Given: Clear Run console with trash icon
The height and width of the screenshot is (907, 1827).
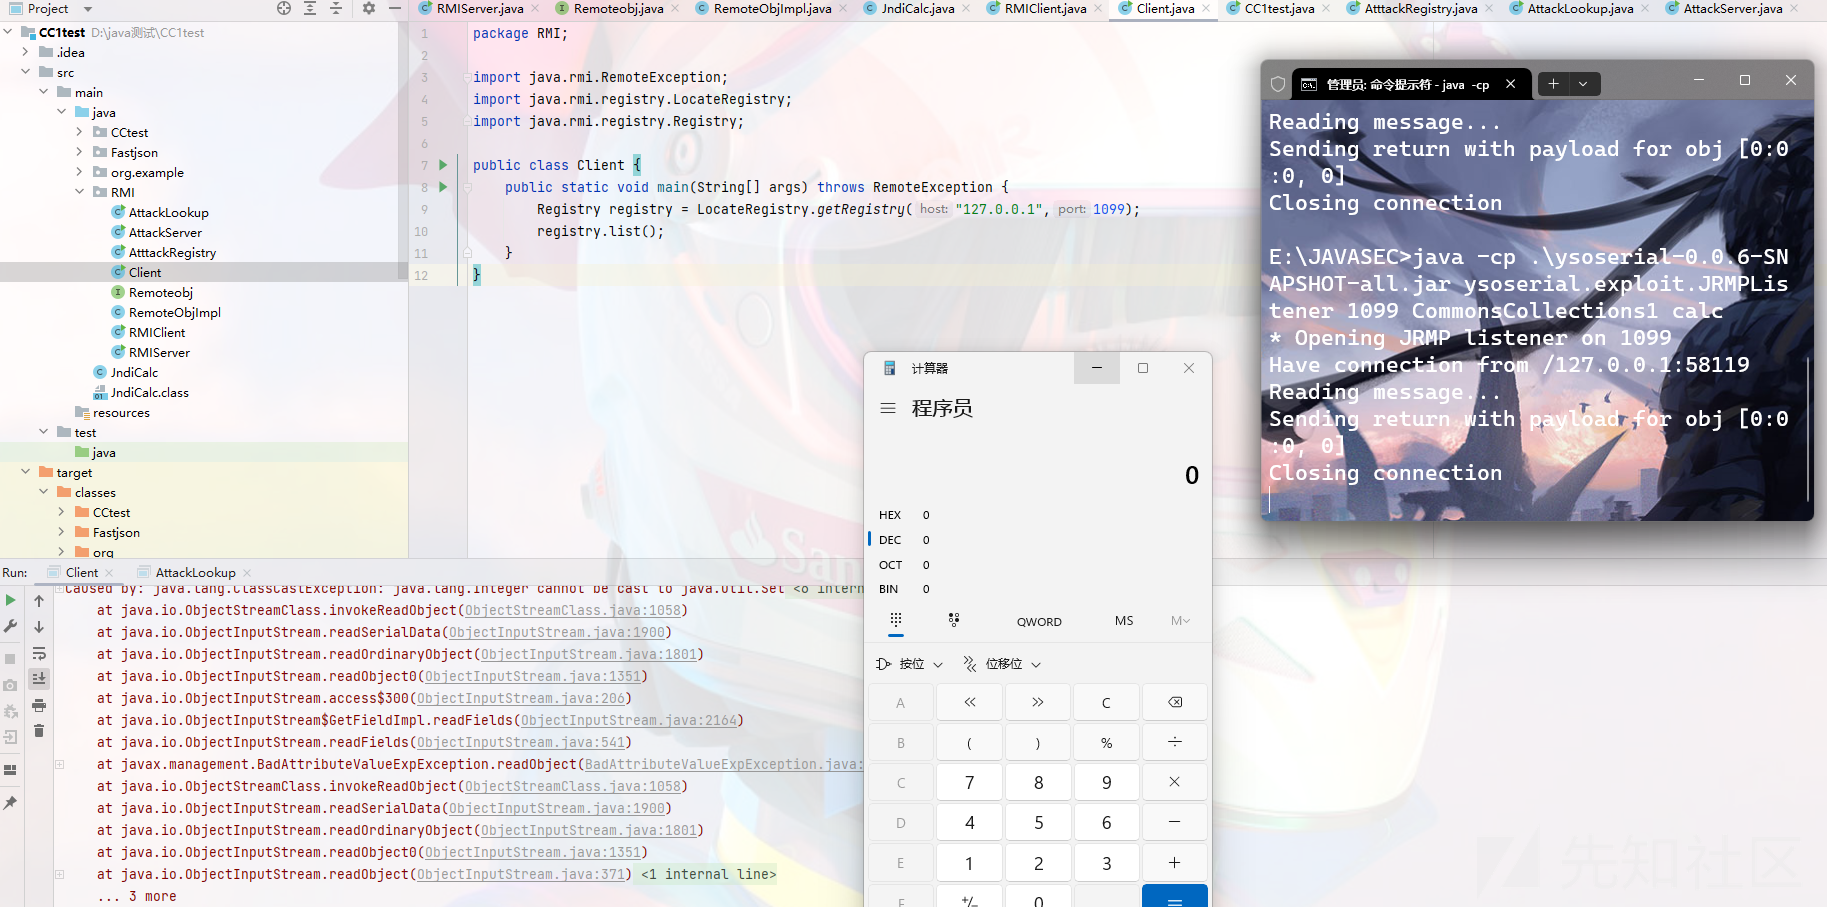Looking at the screenshot, I should pyautogui.click(x=39, y=731).
